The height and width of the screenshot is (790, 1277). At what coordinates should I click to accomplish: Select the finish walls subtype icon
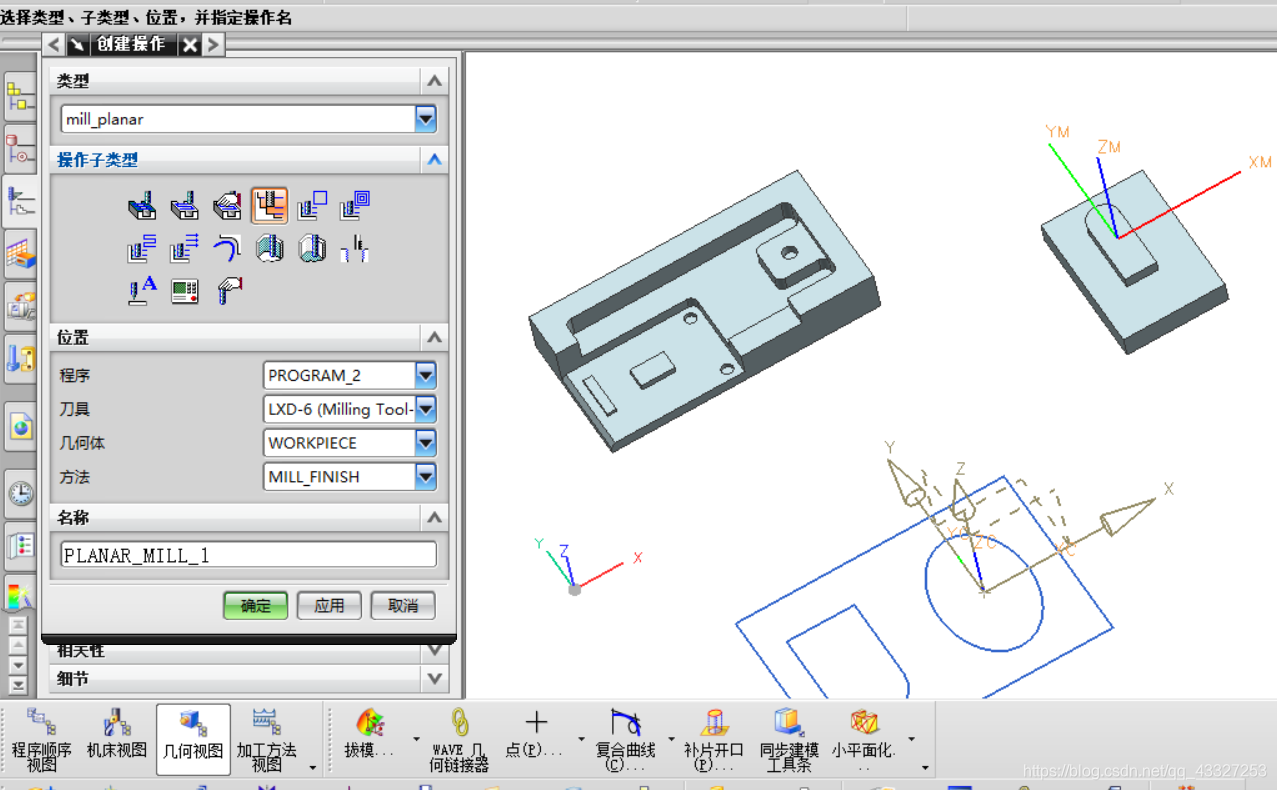[x=270, y=248]
